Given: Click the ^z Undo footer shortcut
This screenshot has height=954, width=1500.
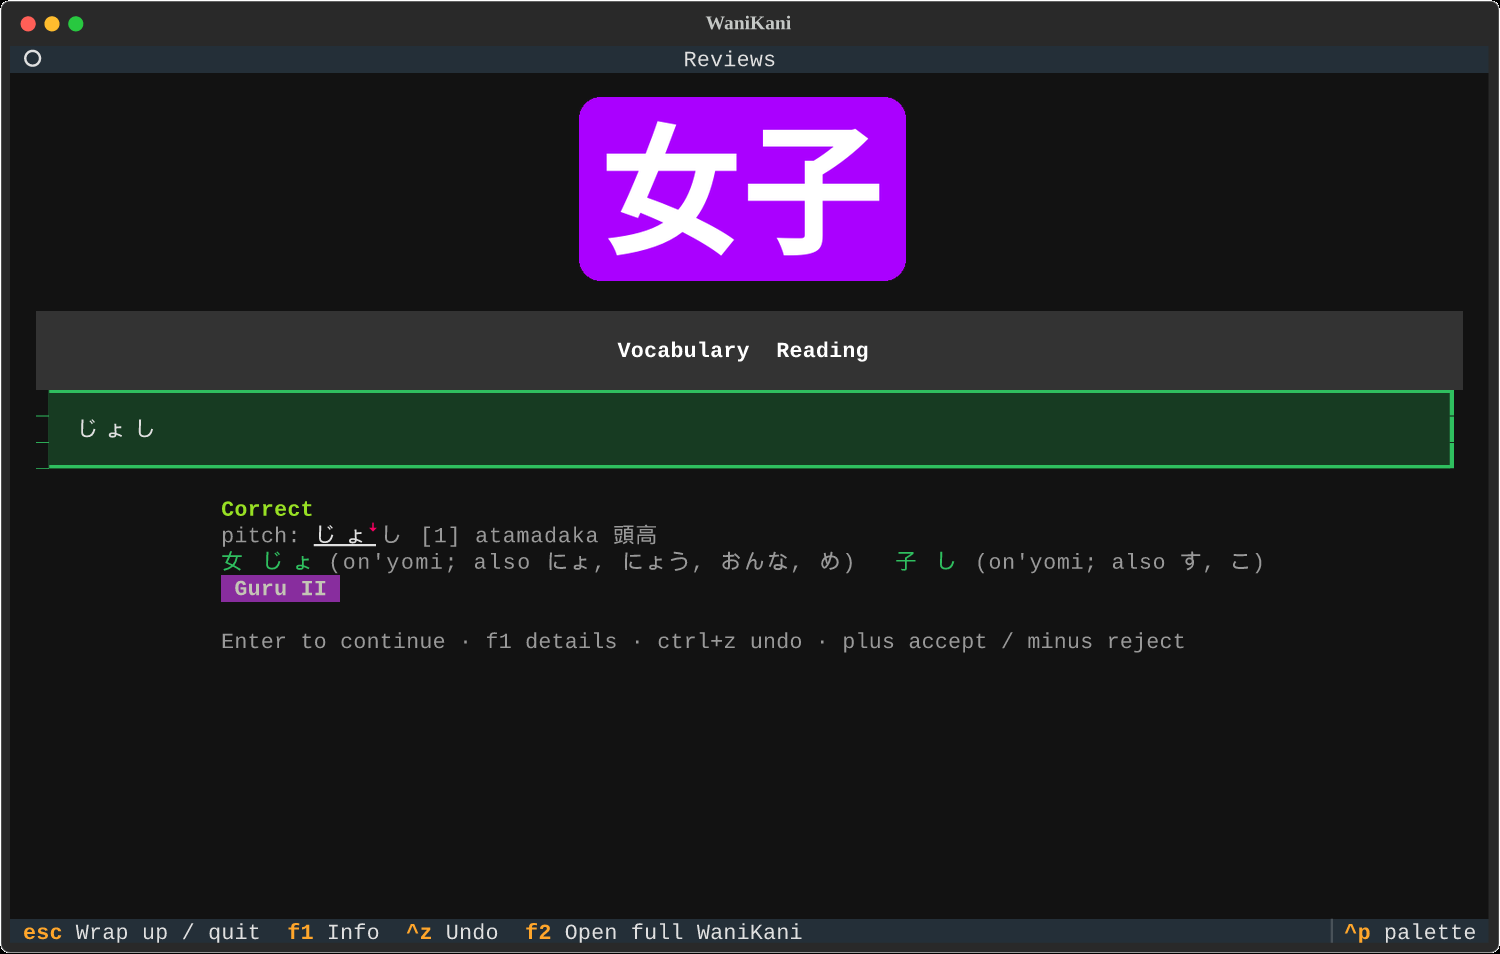Looking at the screenshot, I should [x=452, y=933].
